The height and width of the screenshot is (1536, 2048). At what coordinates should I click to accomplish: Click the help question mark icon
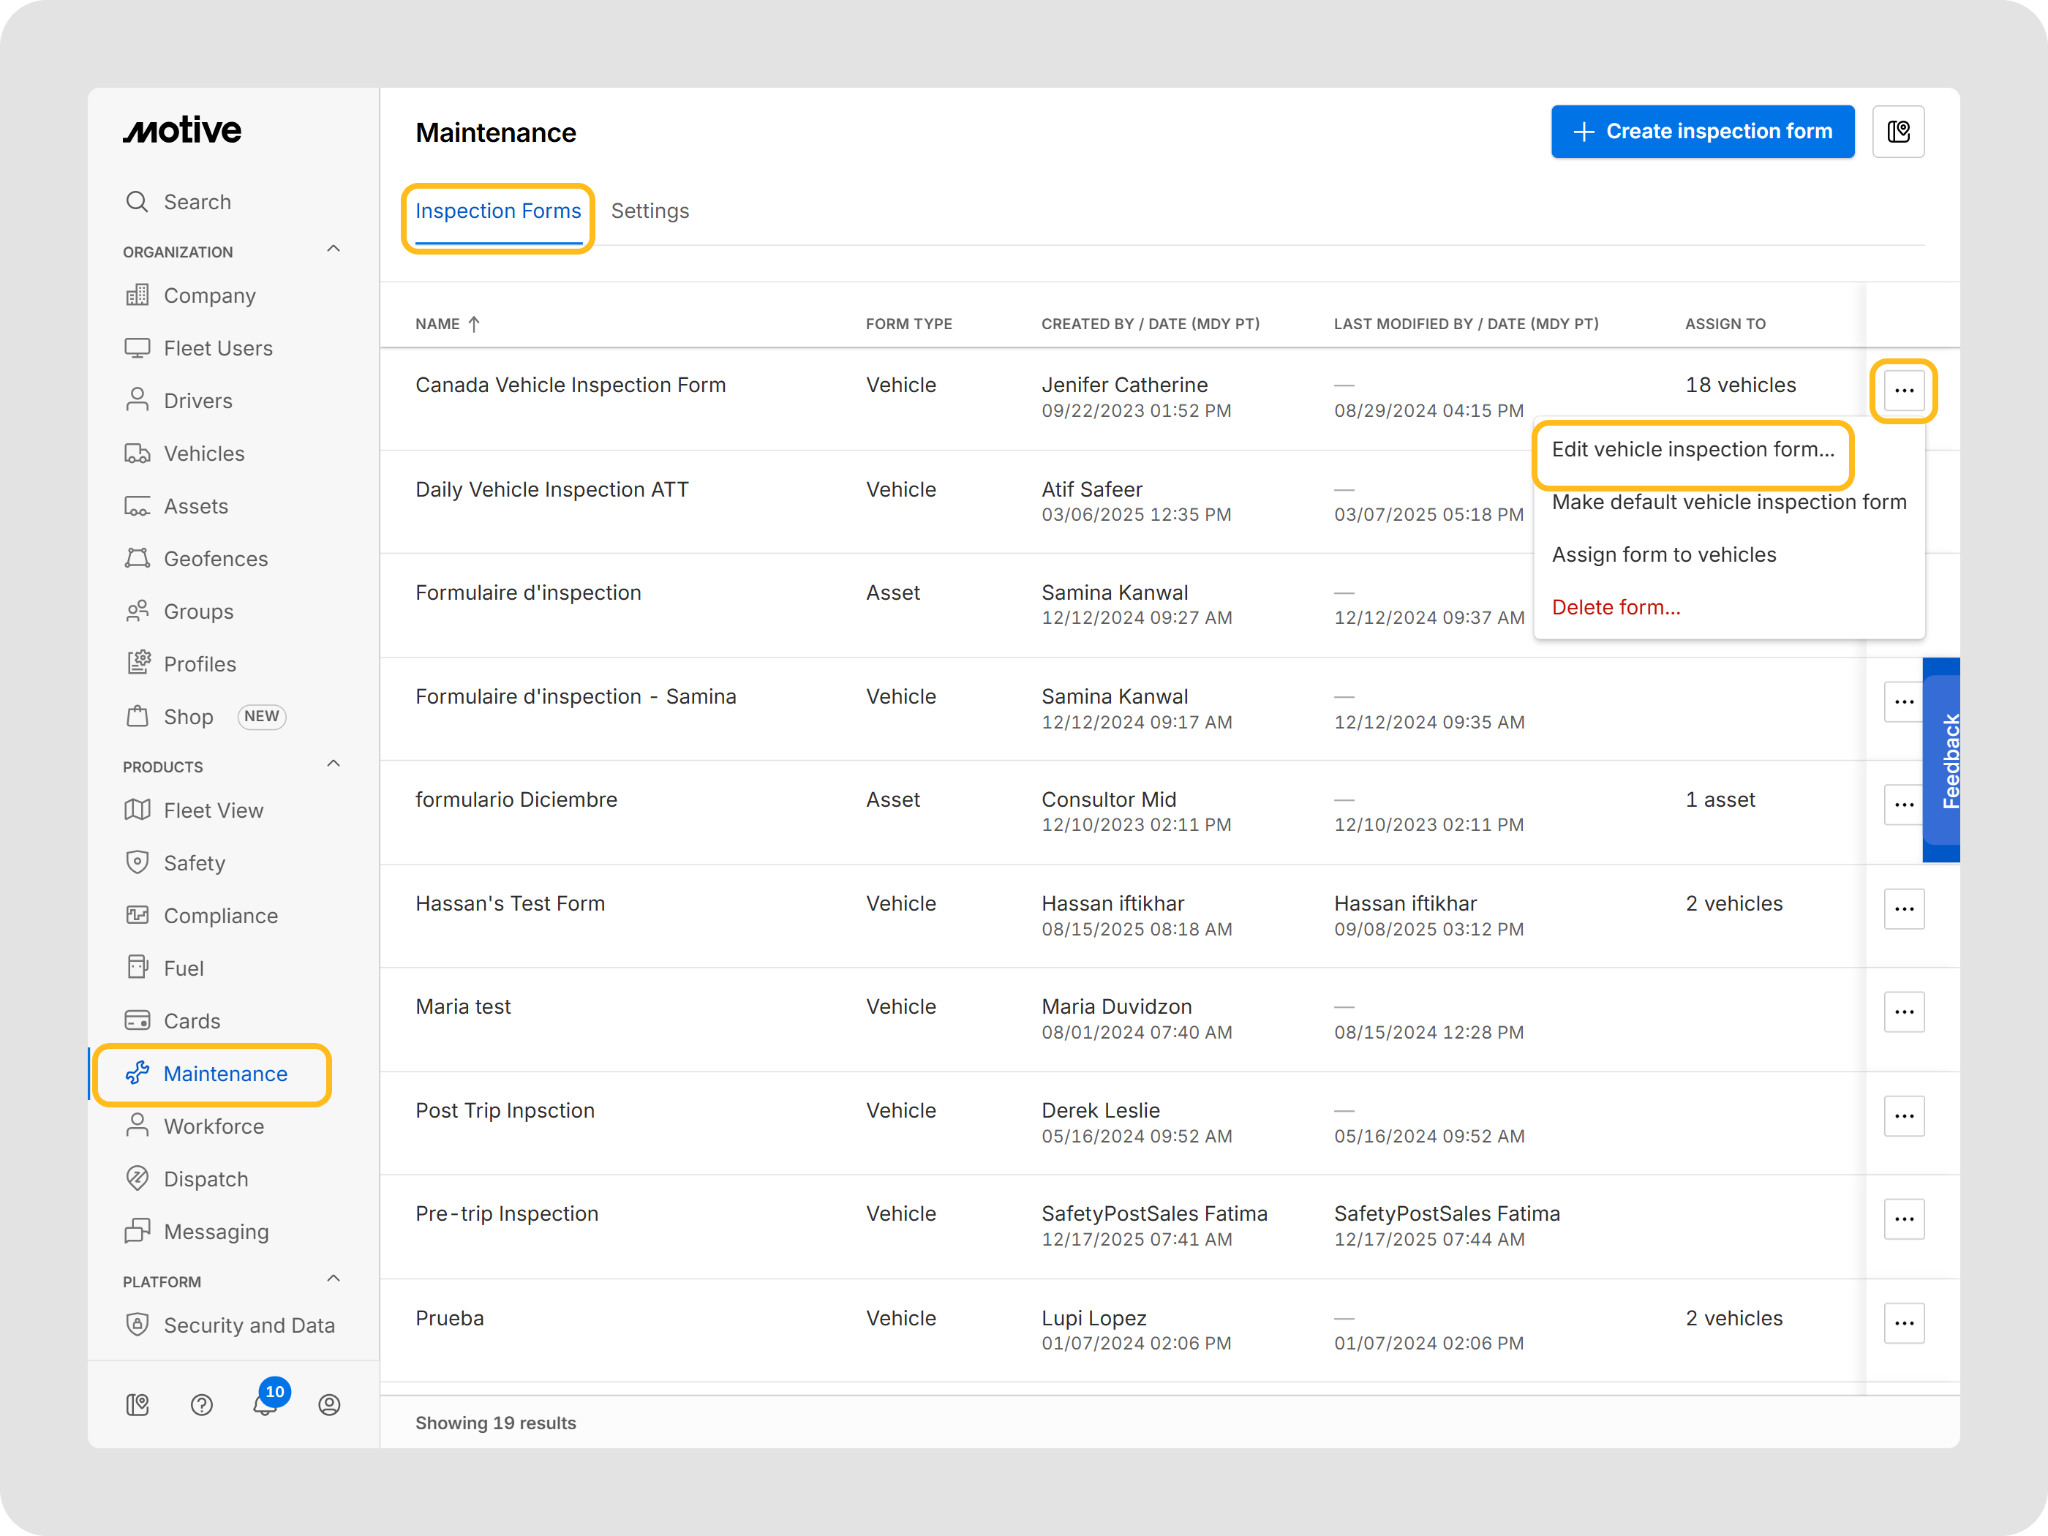point(202,1404)
